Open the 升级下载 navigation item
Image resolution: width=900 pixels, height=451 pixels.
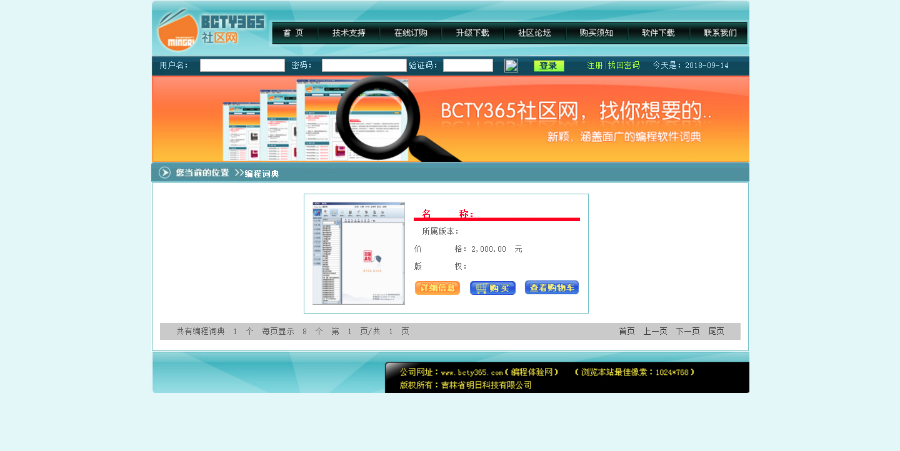click(x=473, y=33)
